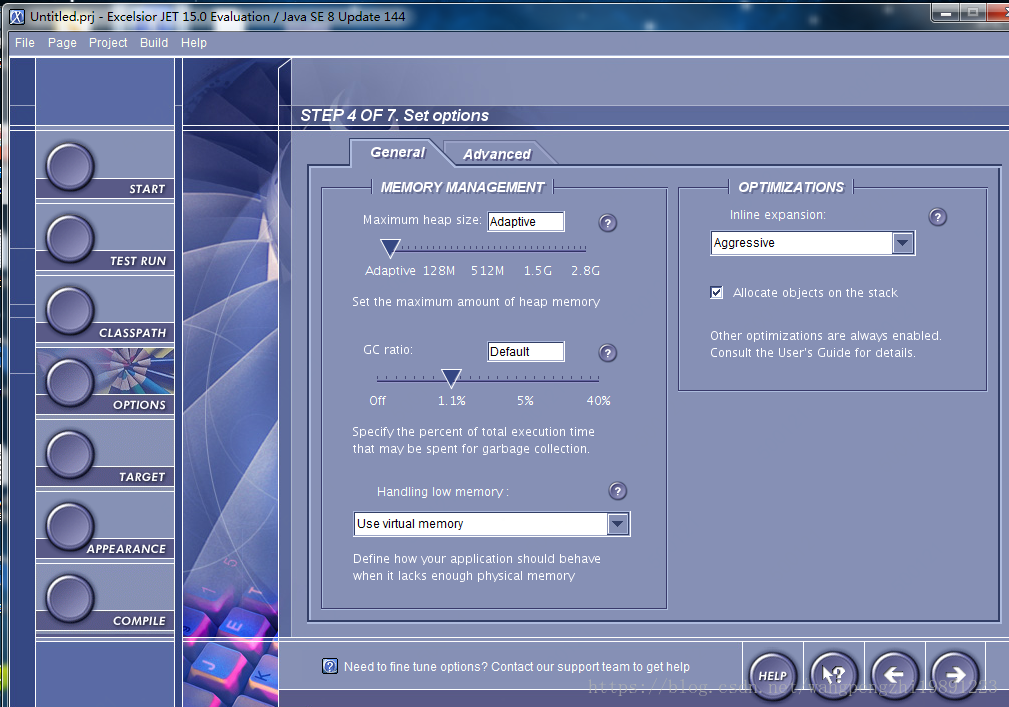Proceed with the right arrow button

click(x=955, y=675)
